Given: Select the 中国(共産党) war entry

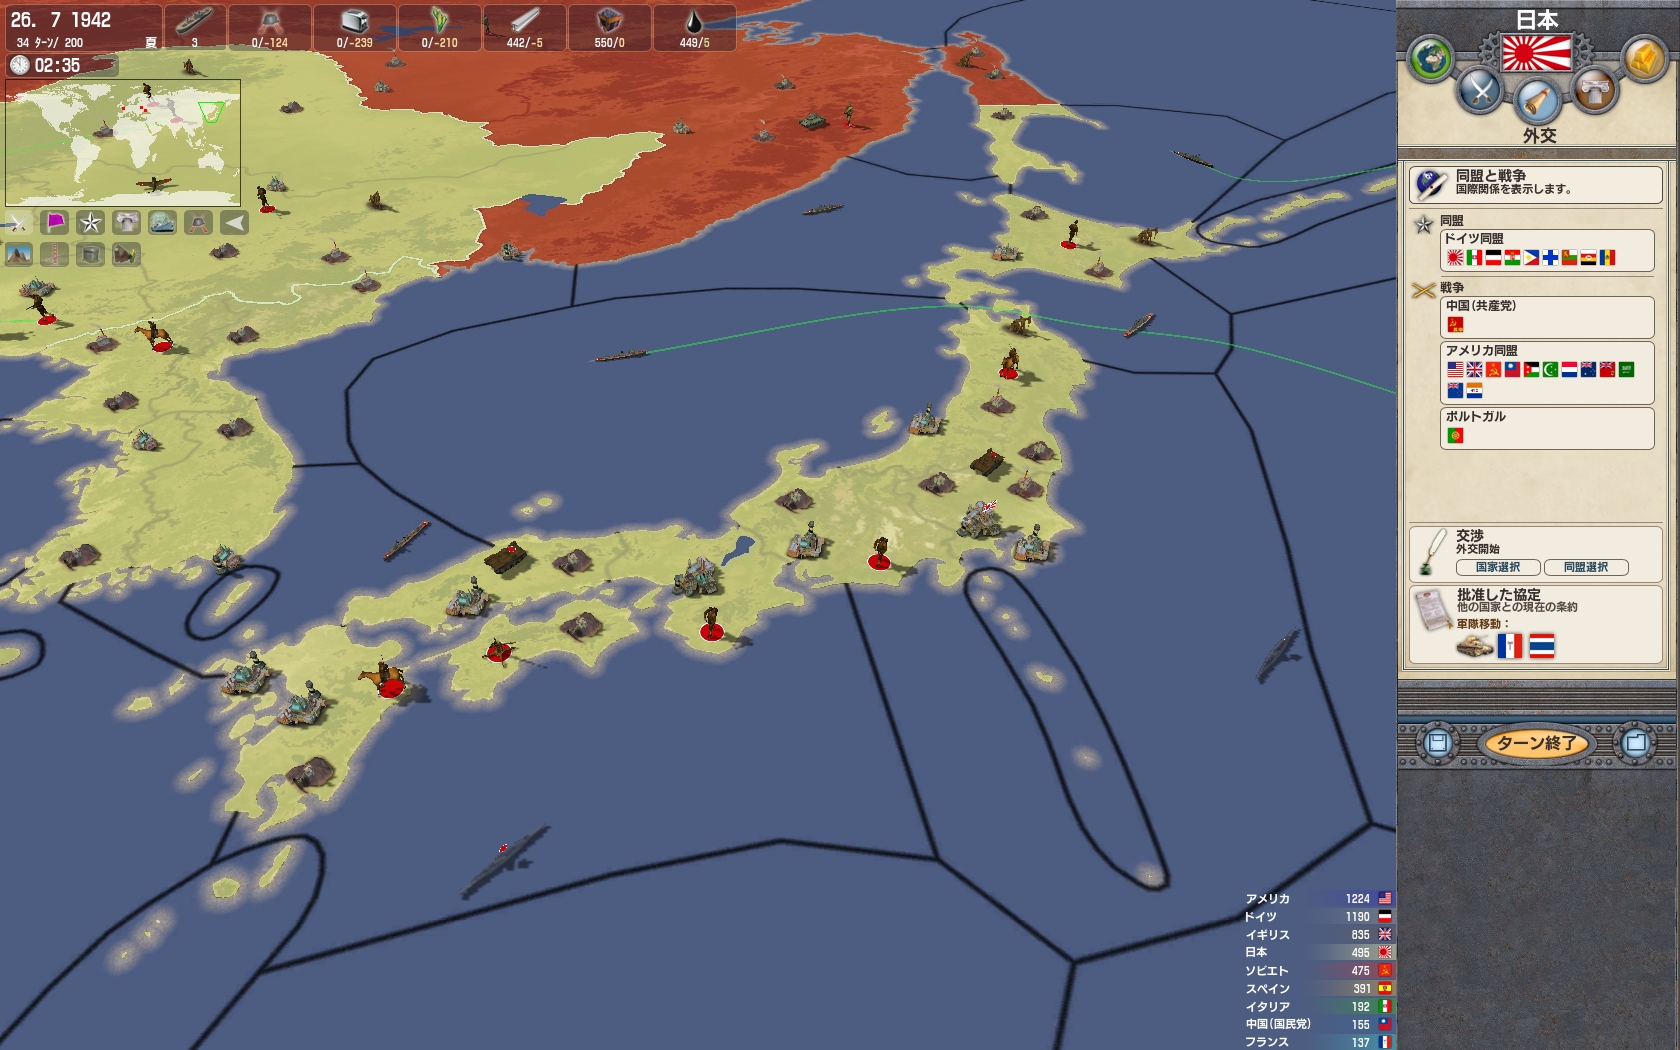Looking at the screenshot, I should tap(1547, 317).
